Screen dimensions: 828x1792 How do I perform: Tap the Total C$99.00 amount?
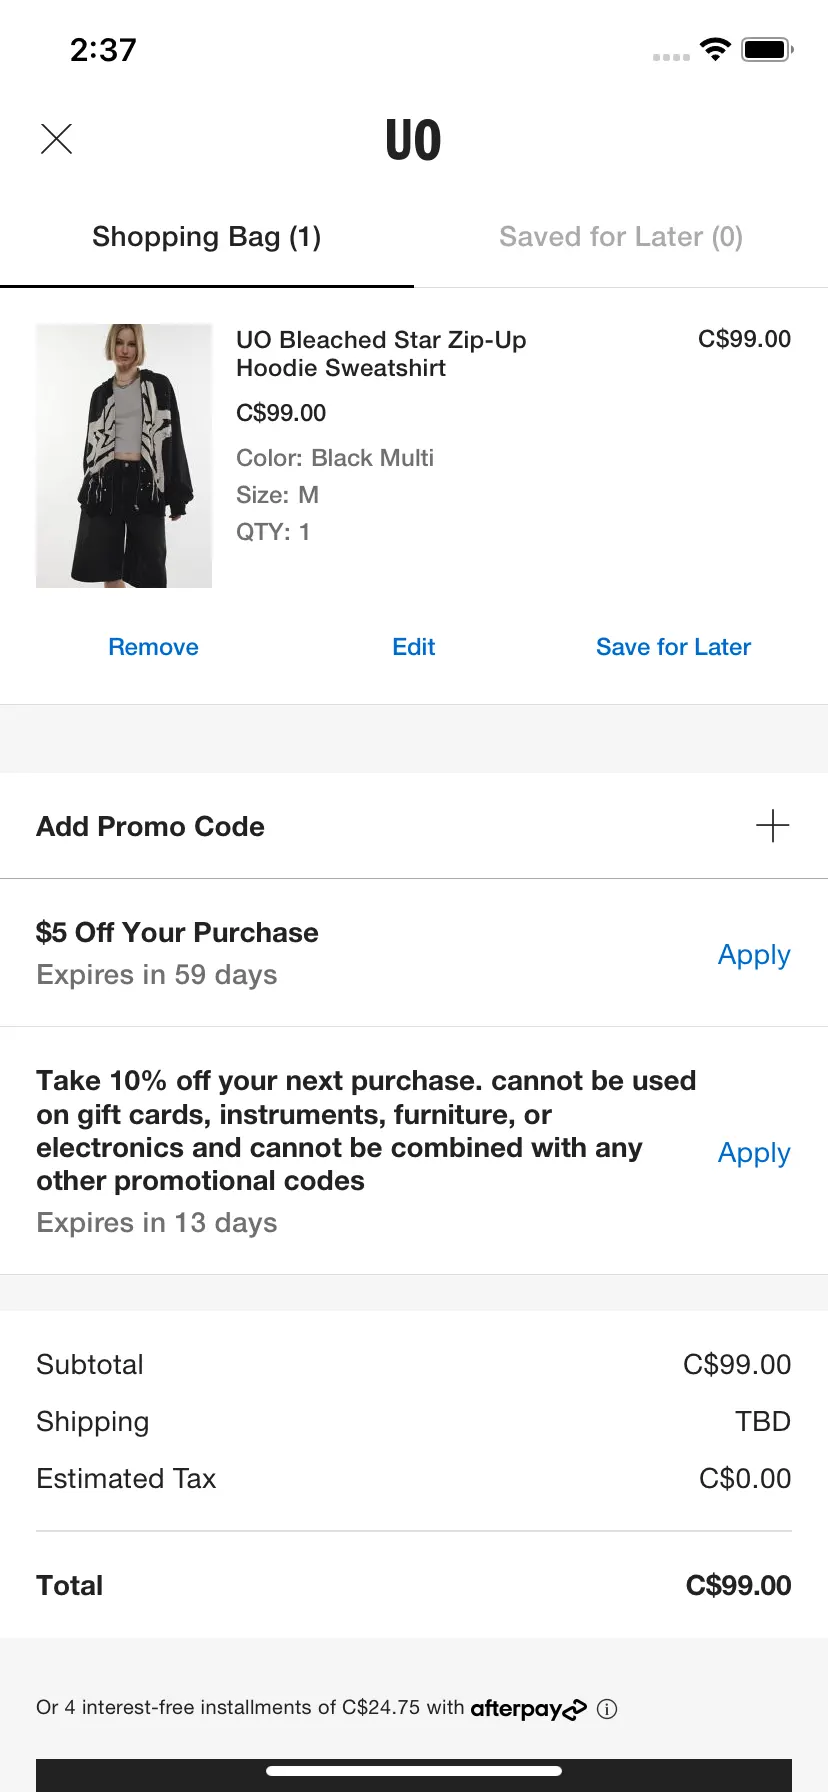coord(738,1586)
